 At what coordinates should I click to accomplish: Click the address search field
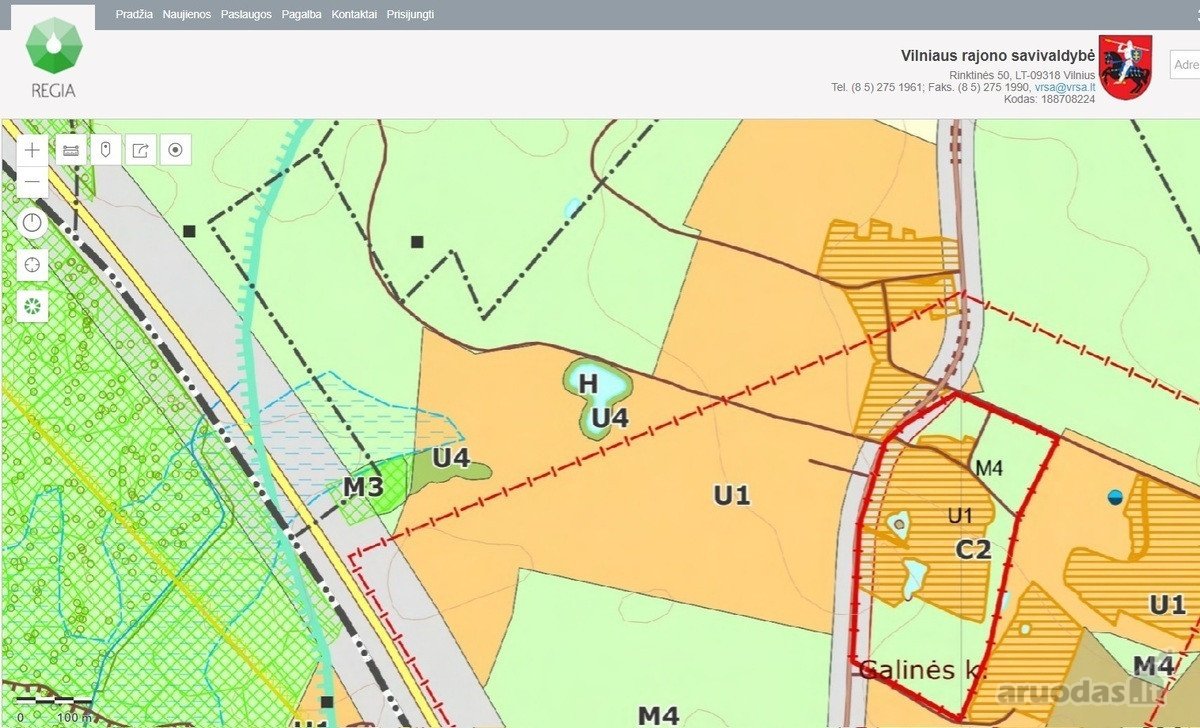(x=1185, y=65)
